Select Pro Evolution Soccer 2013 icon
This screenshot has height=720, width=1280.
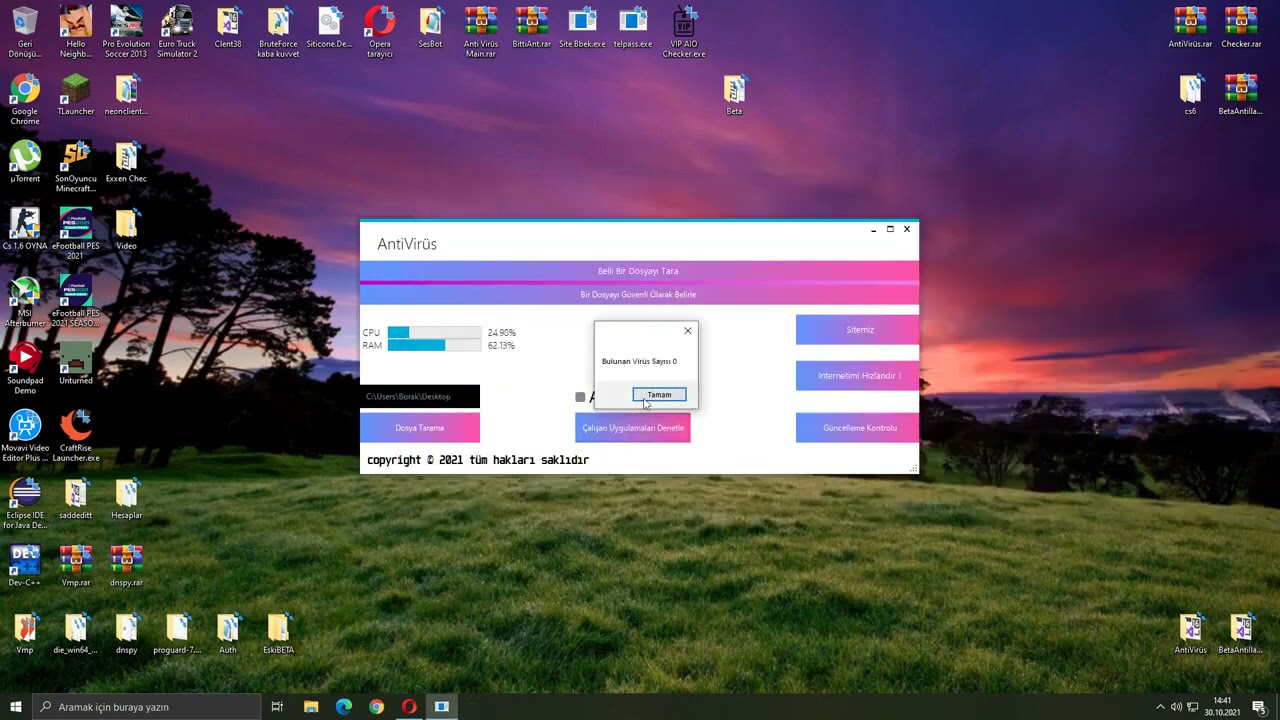[x=126, y=32]
